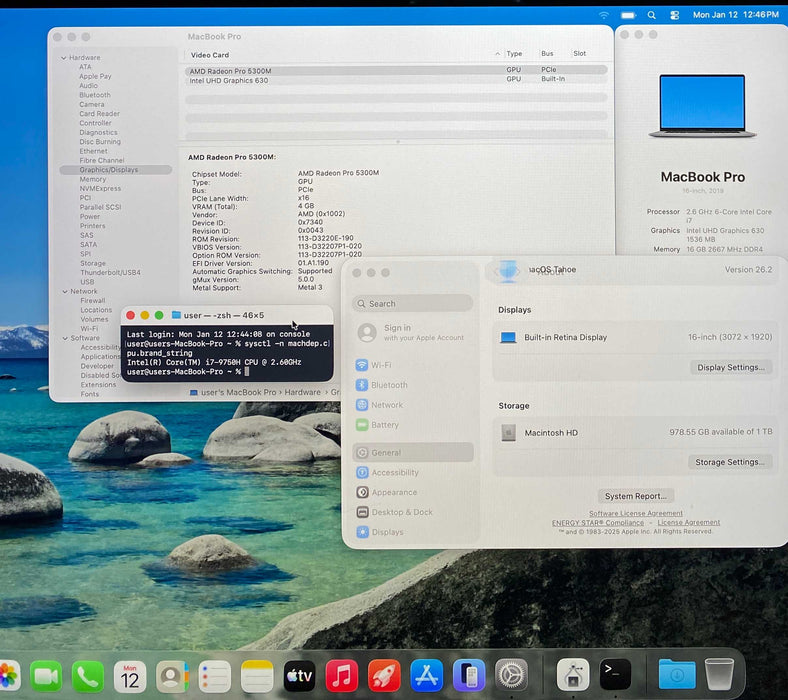Click the Macintosh HD drive icon

509,432
